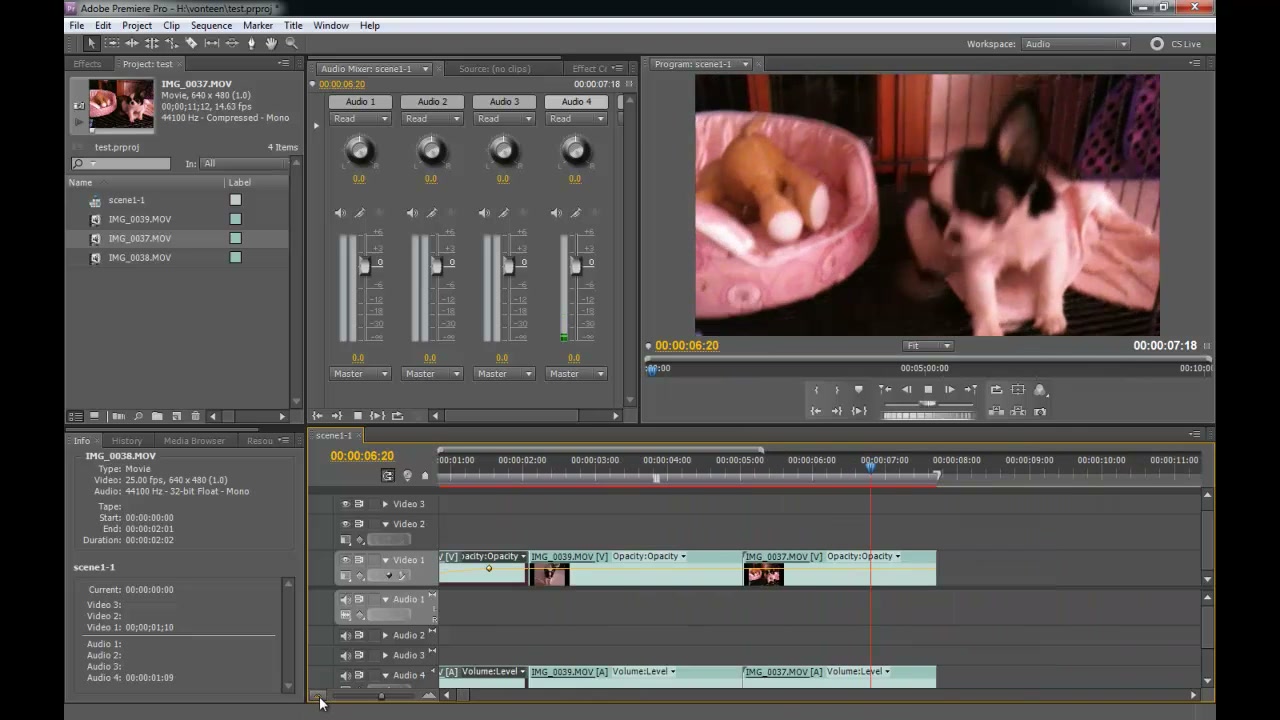
Task: Open Audio 3 Master output dropdown
Action: pos(504,374)
